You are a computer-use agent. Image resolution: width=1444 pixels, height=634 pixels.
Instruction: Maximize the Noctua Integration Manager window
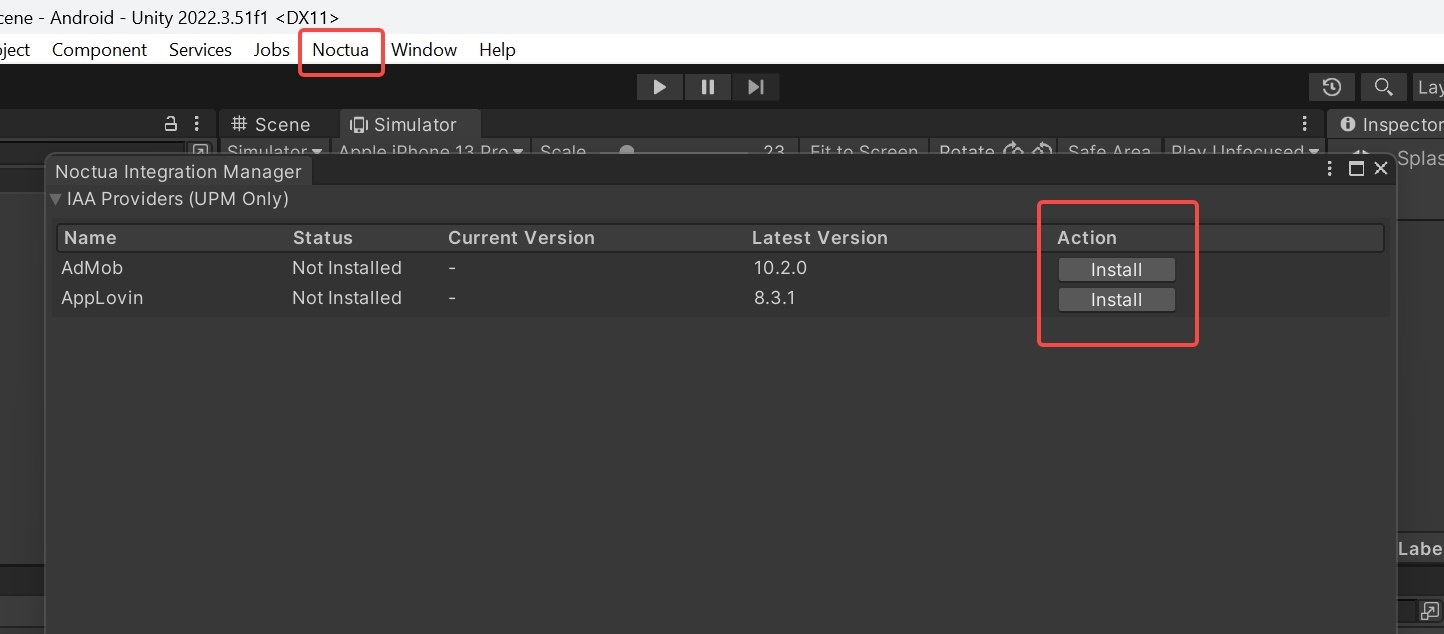coord(1357,169)
